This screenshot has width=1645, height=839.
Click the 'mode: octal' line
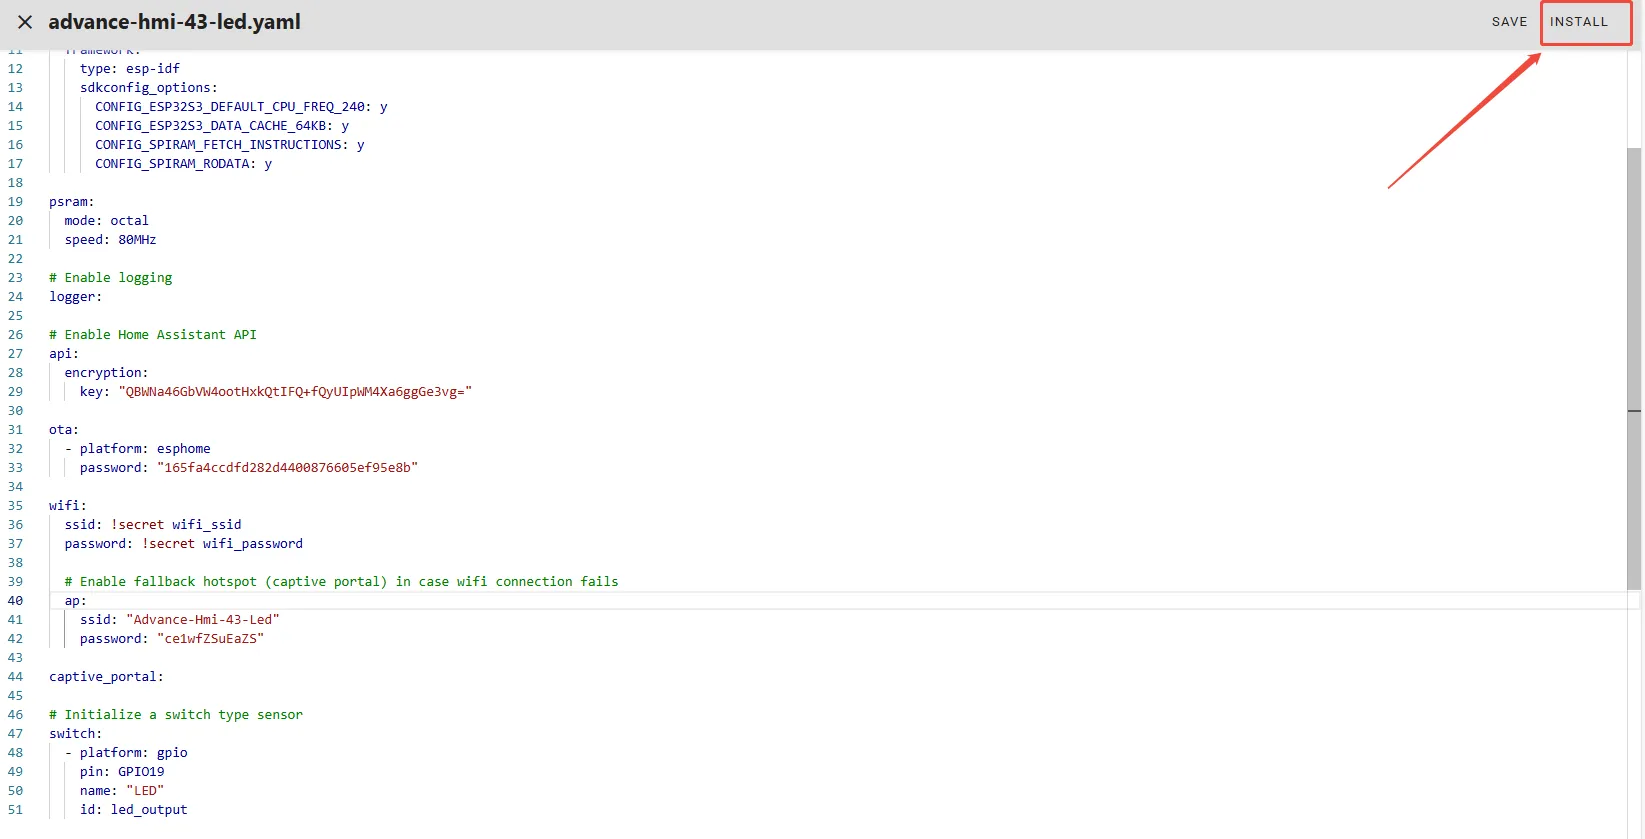[106, 221]
